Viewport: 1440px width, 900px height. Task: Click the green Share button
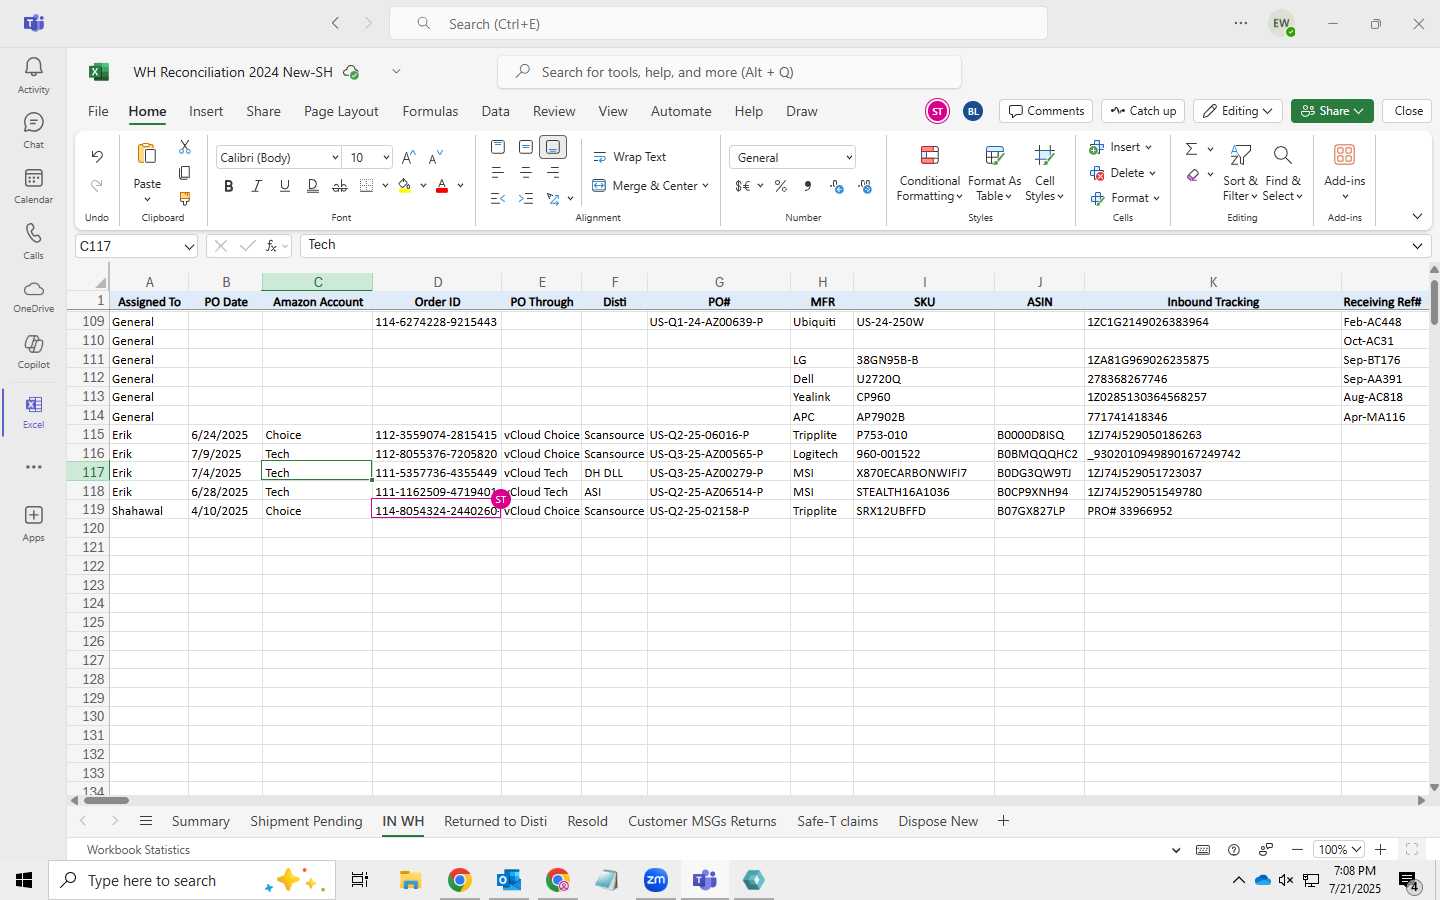tap(1332, 111)
